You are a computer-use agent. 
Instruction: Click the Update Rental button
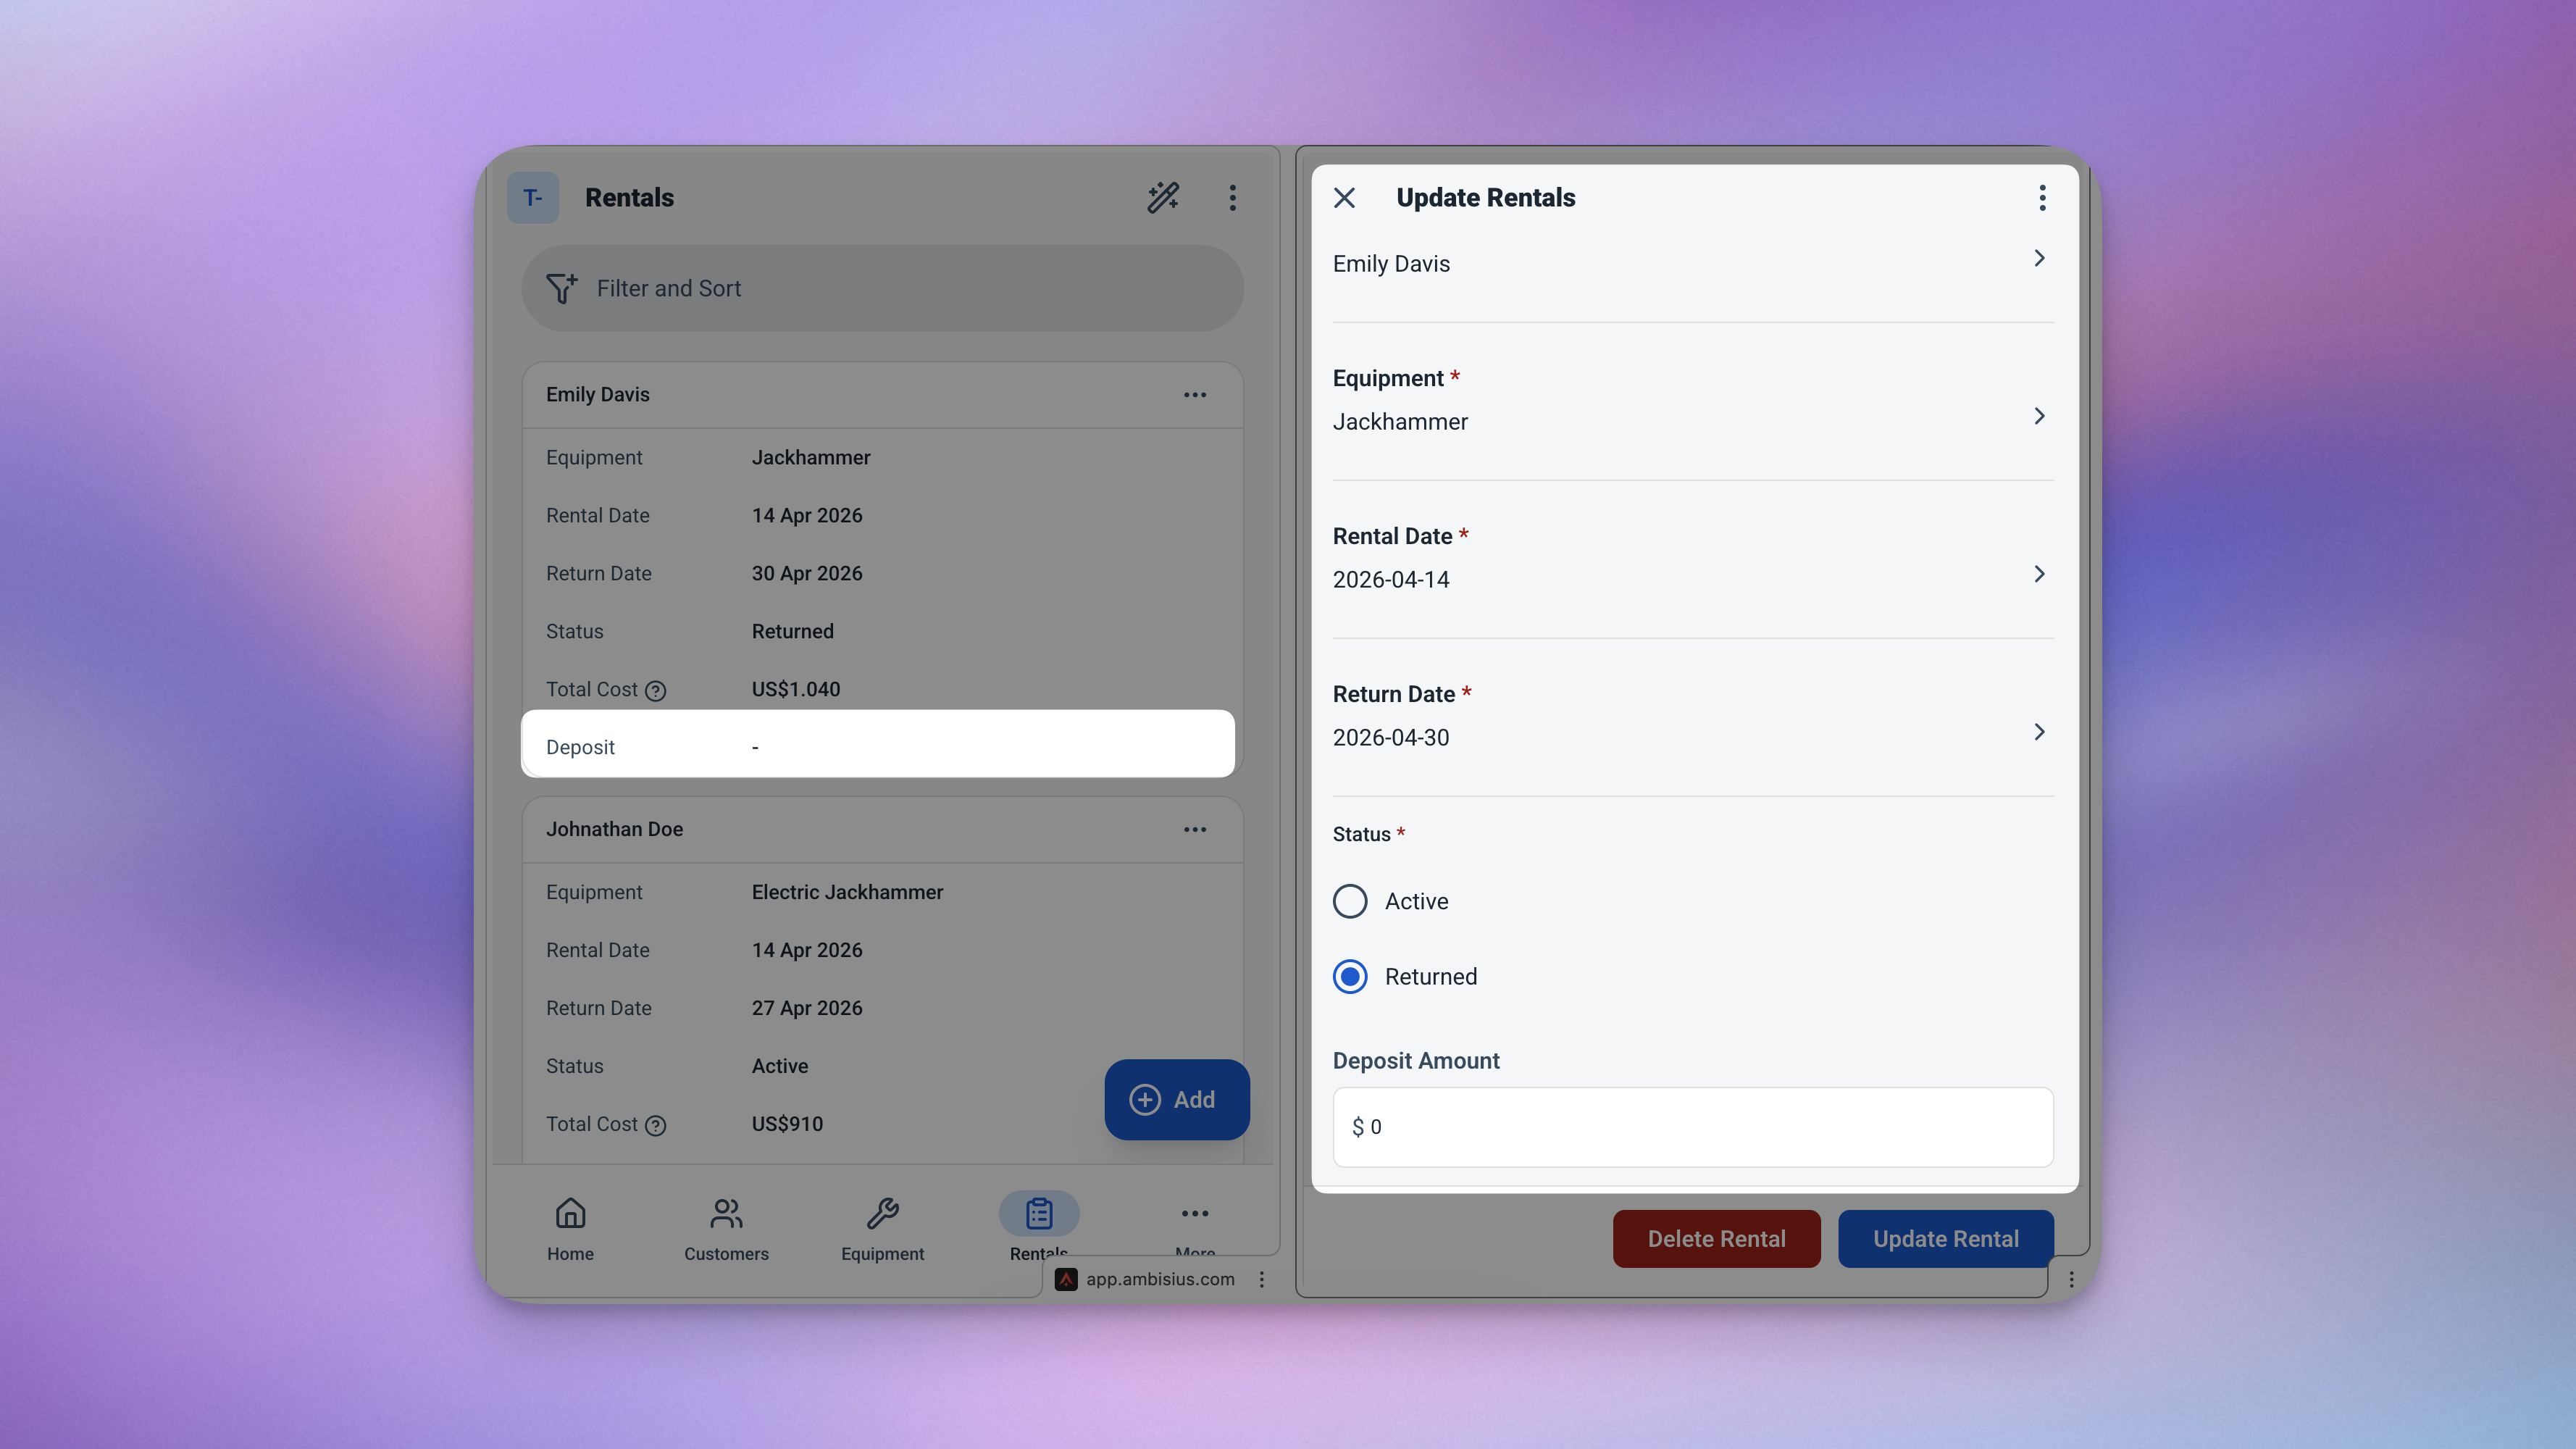pos(1944,1238)
